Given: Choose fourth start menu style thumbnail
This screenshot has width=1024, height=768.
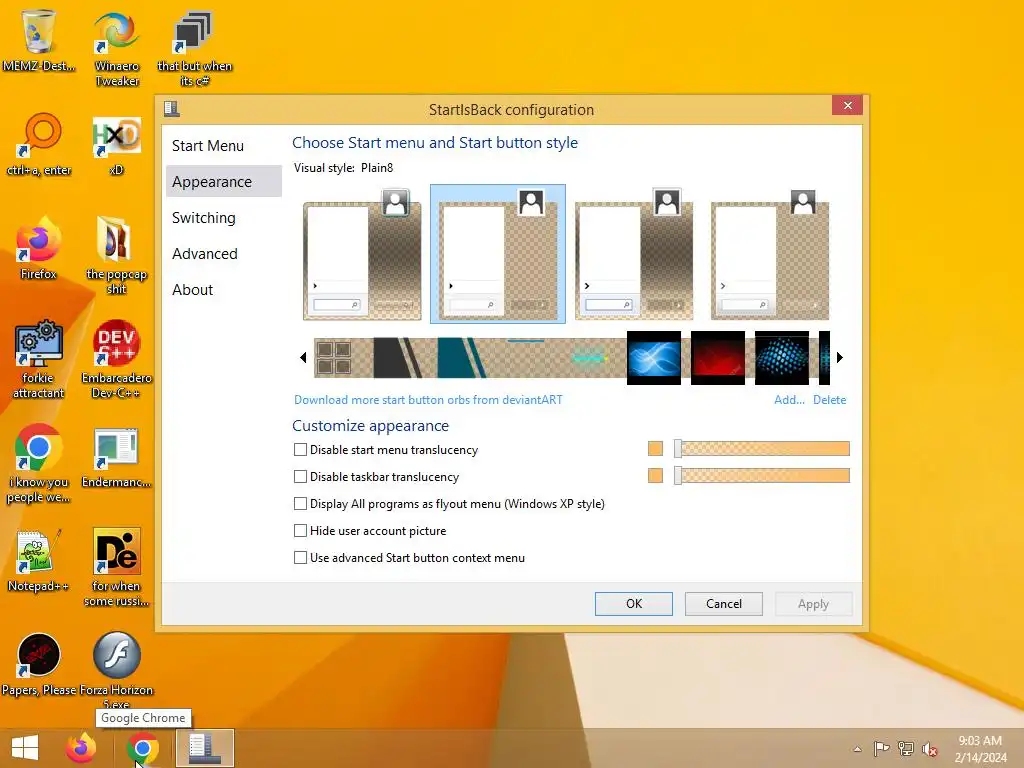Looking at the screenshot, I should [770, 254].
